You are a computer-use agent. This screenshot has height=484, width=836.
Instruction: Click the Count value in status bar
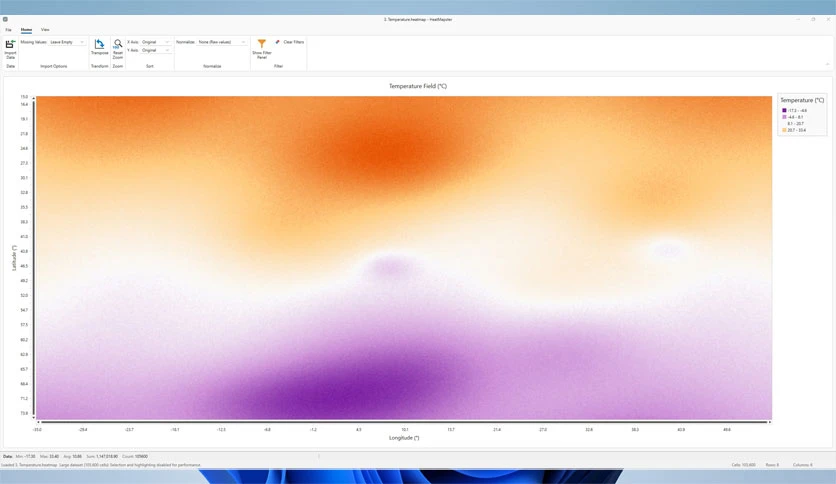[x=135, y=456]
